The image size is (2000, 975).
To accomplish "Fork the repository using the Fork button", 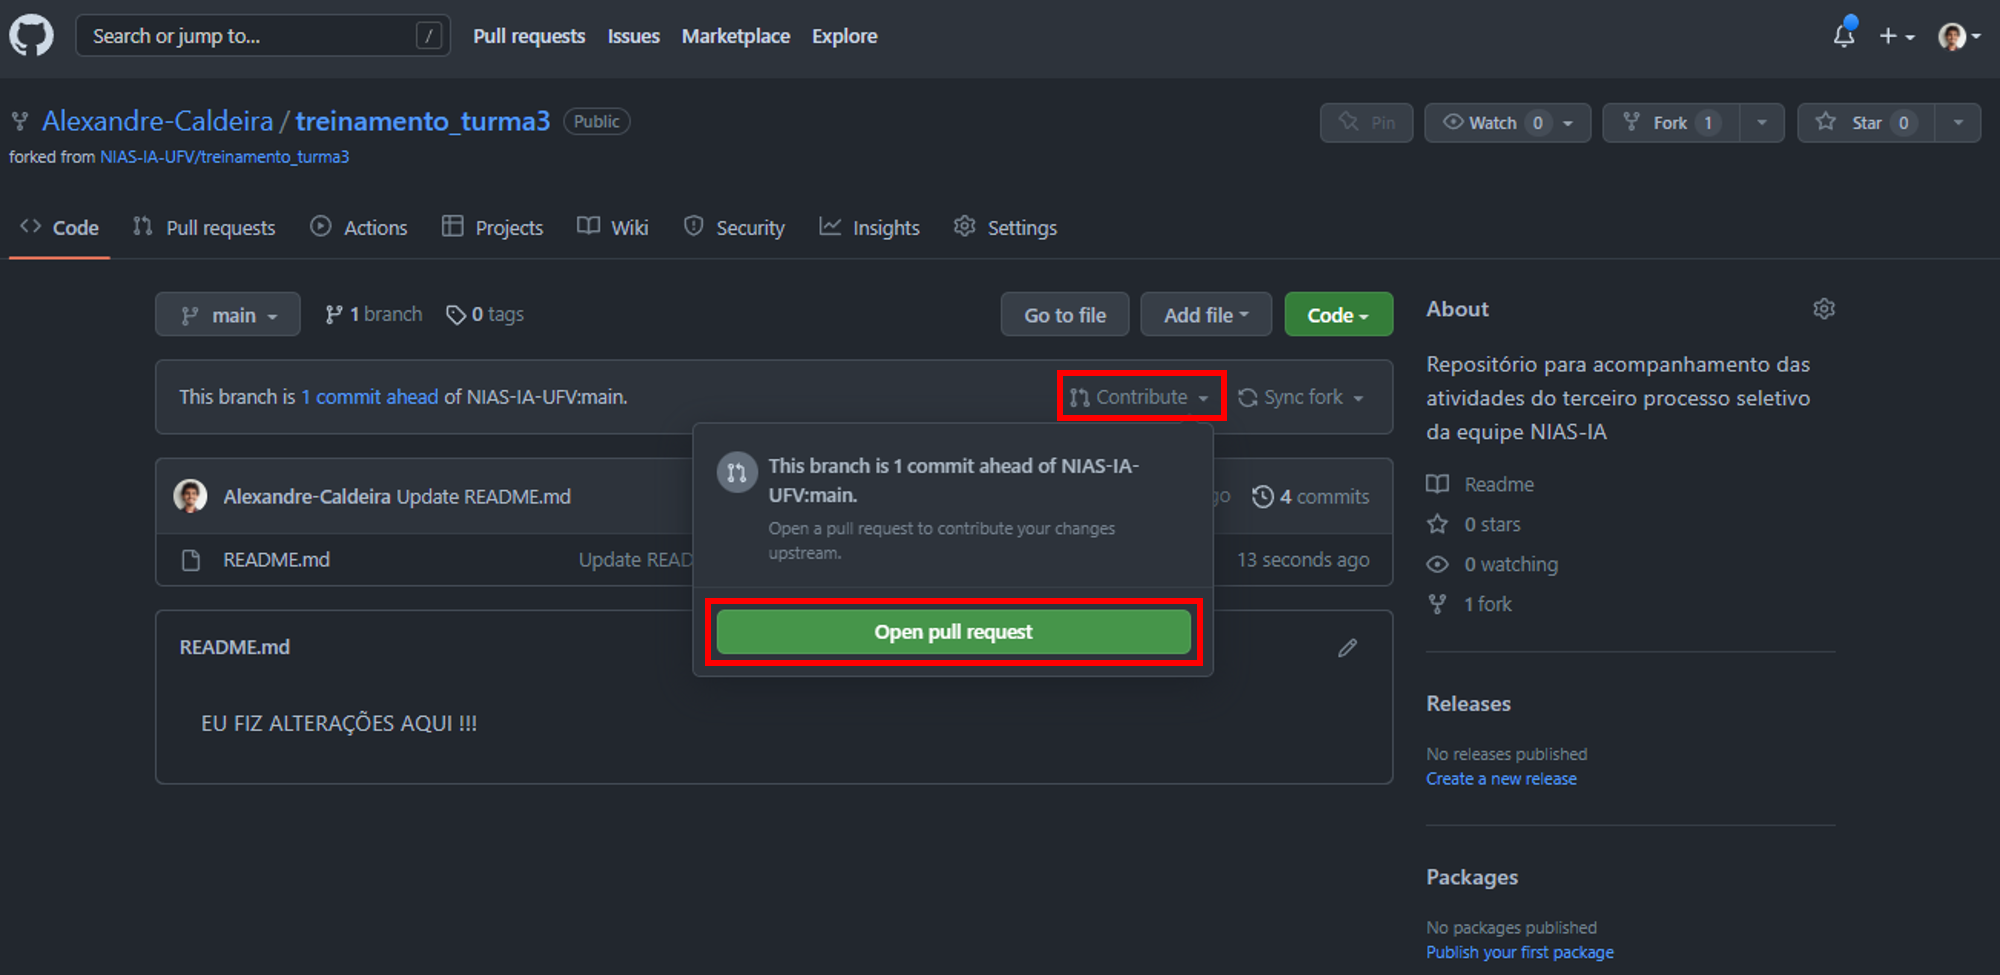I will coord(1670,122).
